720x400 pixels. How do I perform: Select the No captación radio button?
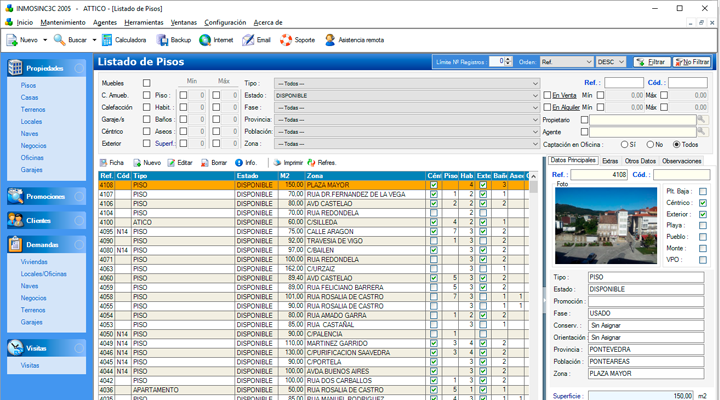pos(650,144)
